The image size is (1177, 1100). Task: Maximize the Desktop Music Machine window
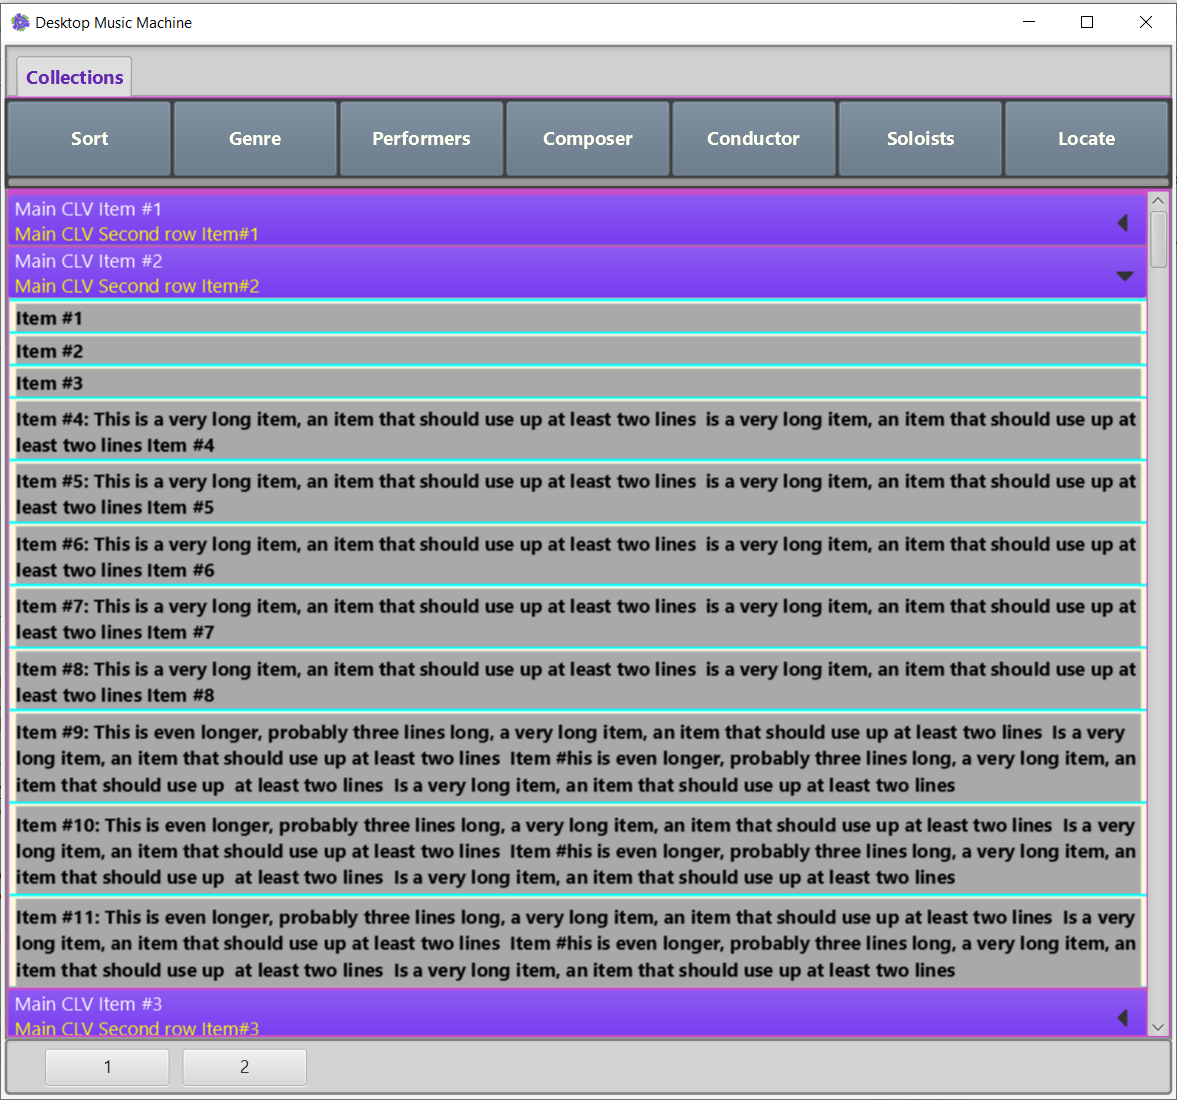click(x=1086, y=23)
